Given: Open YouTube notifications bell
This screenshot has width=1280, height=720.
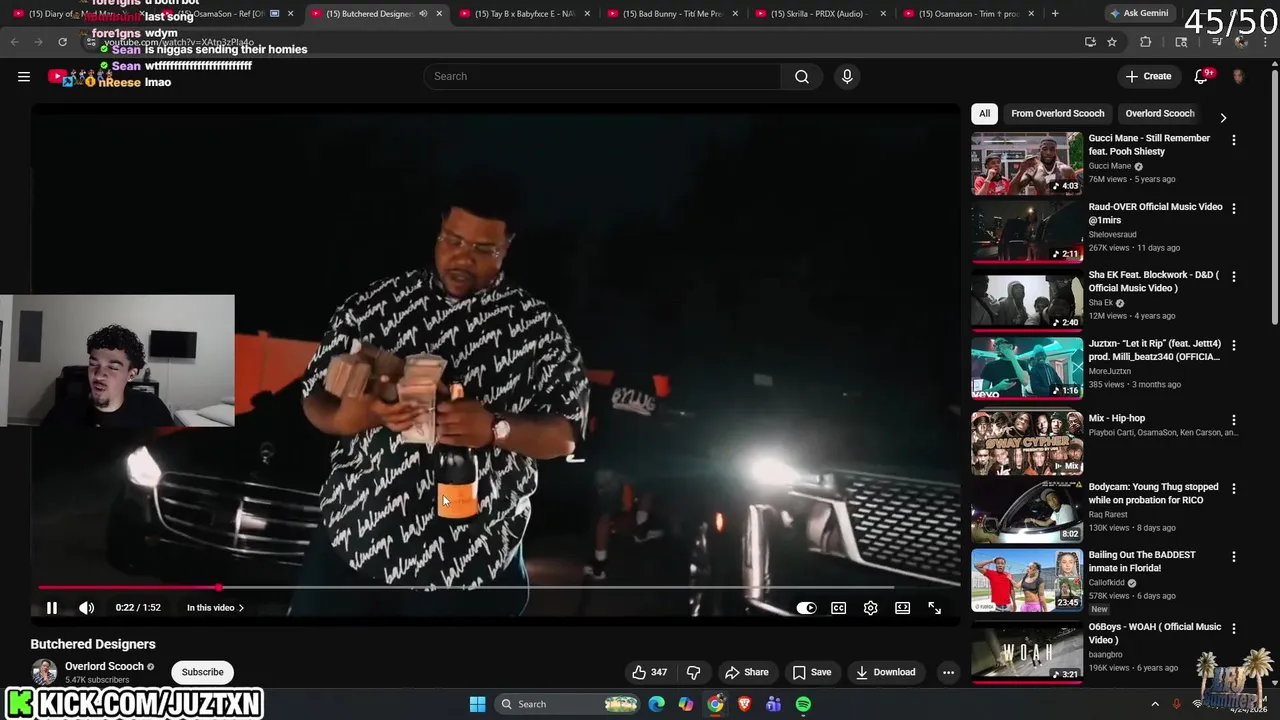Looking at the screenshot, I should point(1201,76).
